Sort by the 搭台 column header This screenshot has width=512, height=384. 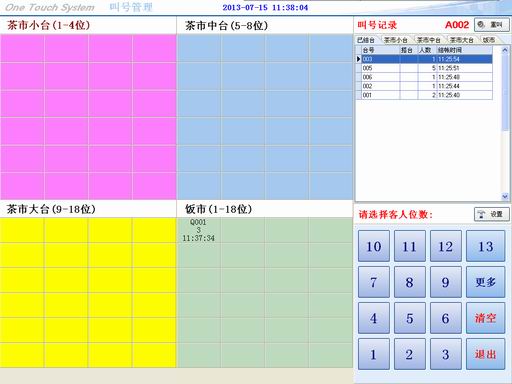tap(408, 50)
